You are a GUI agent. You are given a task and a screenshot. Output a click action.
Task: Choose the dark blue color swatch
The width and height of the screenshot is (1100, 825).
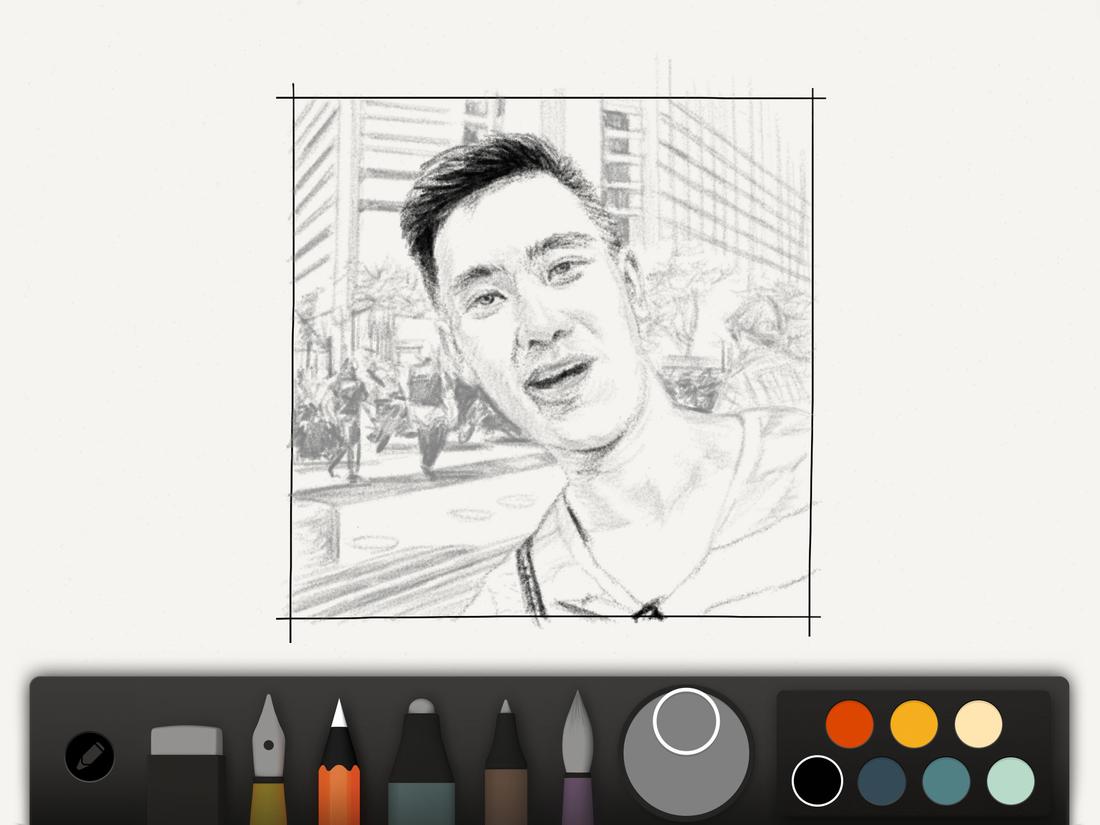[x=883, y=783]
